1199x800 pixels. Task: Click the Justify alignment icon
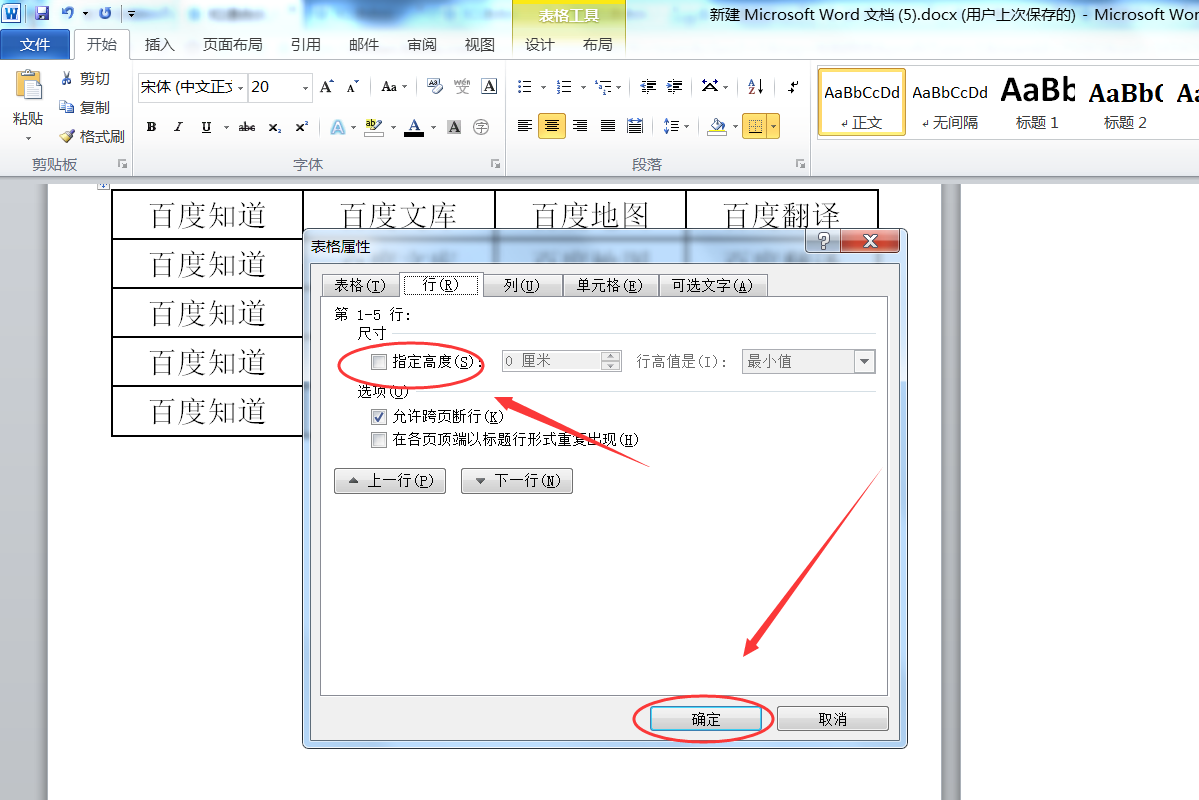point(608,126)
